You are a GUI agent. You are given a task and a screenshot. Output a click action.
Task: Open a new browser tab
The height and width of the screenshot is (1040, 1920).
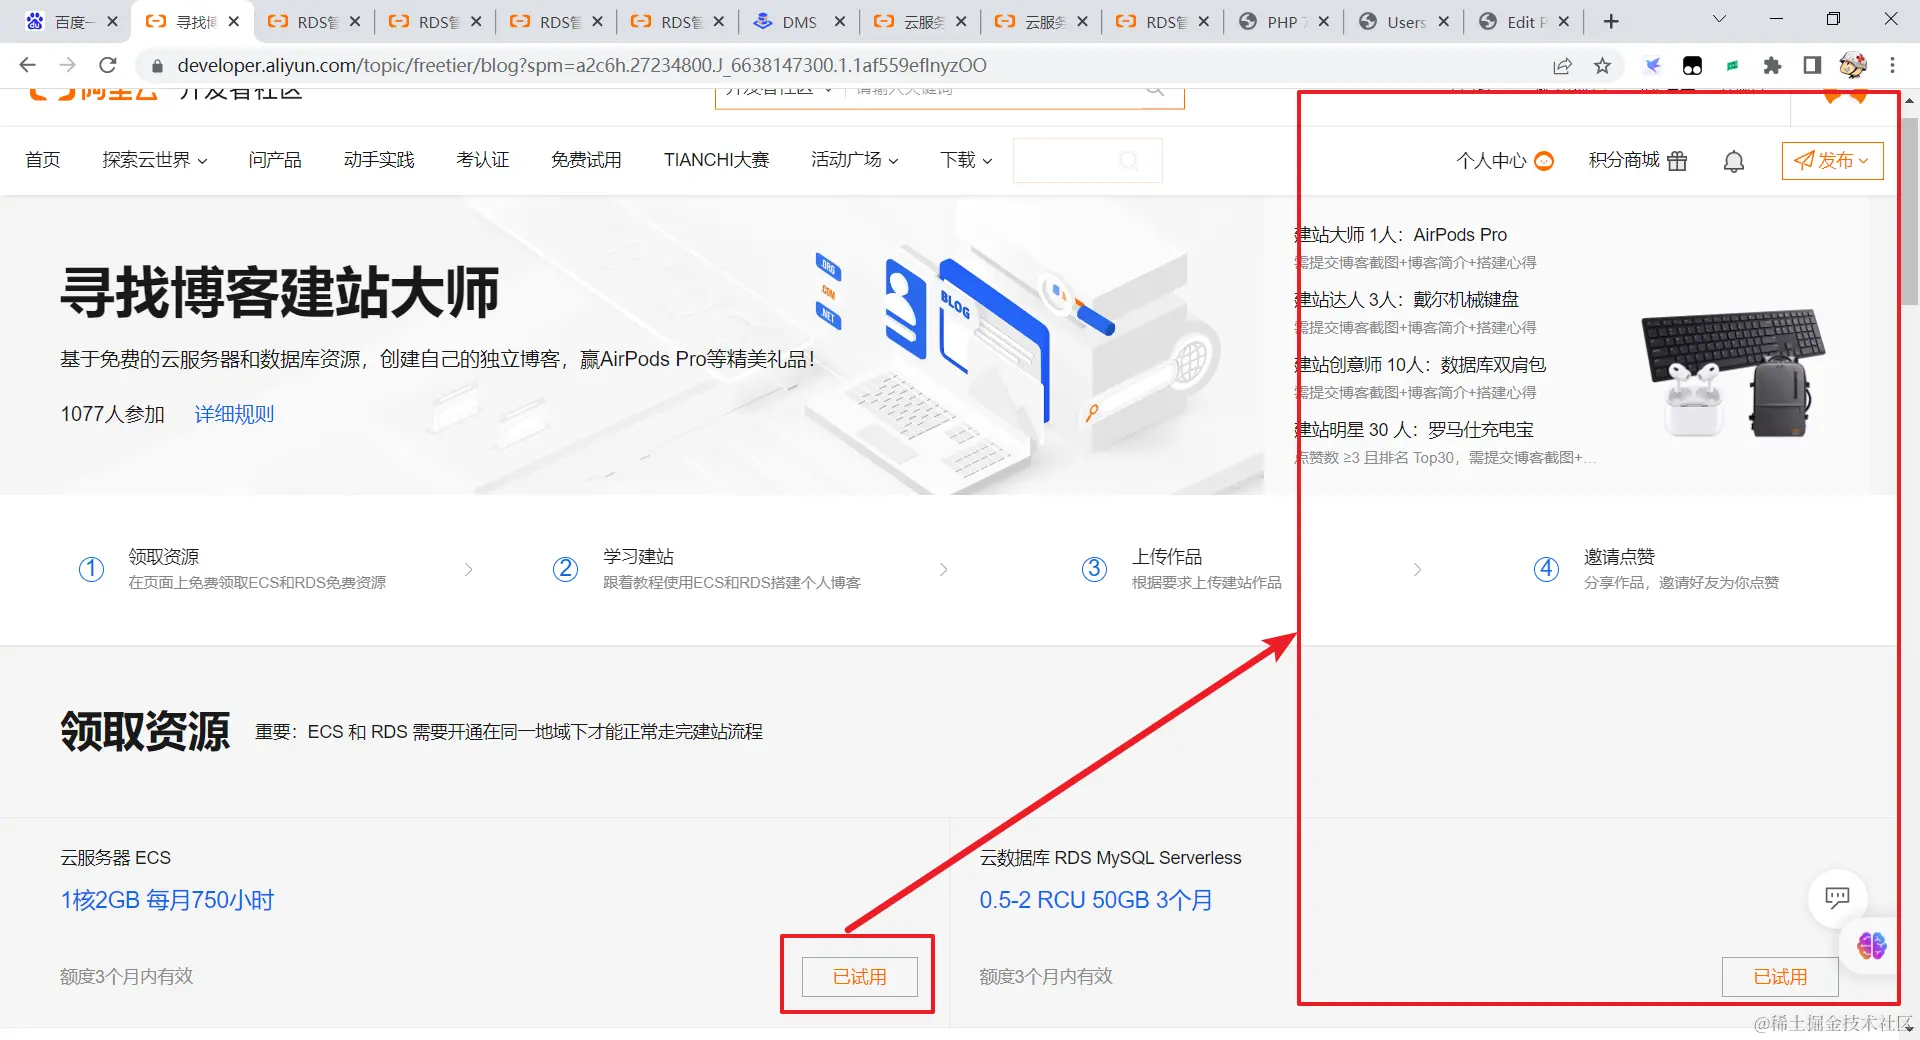1611,21
